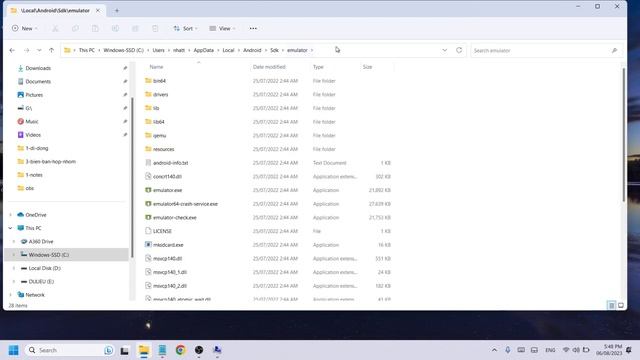This screenshot has height=360, width=640.
Task: Focus the Search emulator field
Action: 546,50
